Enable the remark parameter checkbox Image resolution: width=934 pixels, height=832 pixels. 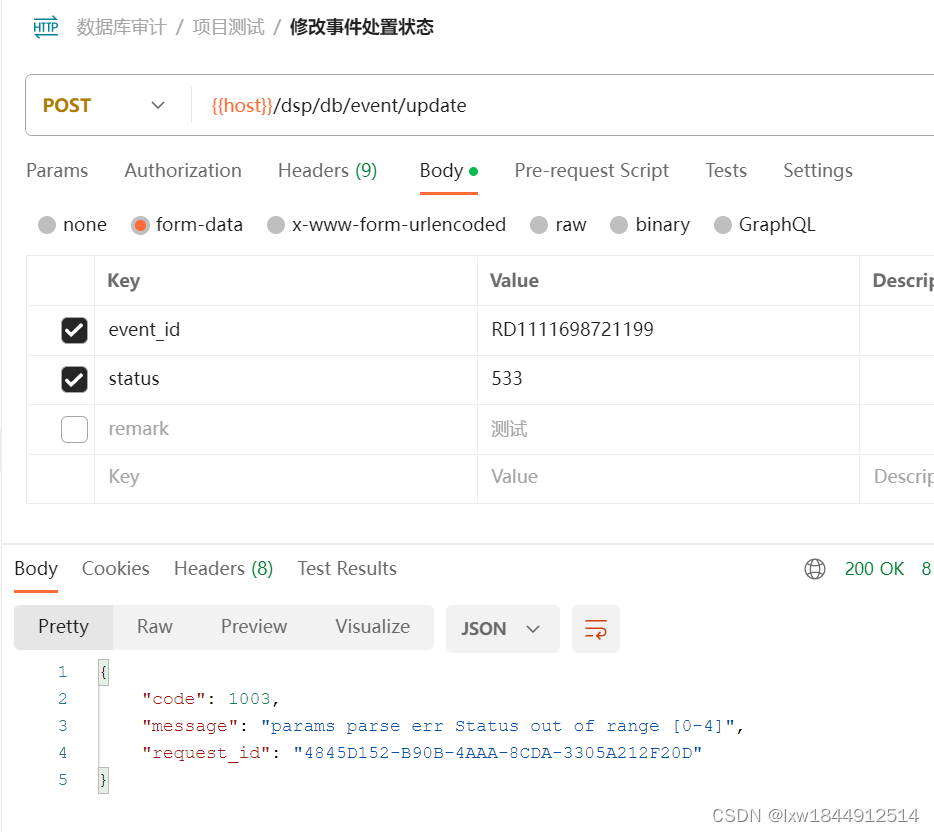(74, 429)
